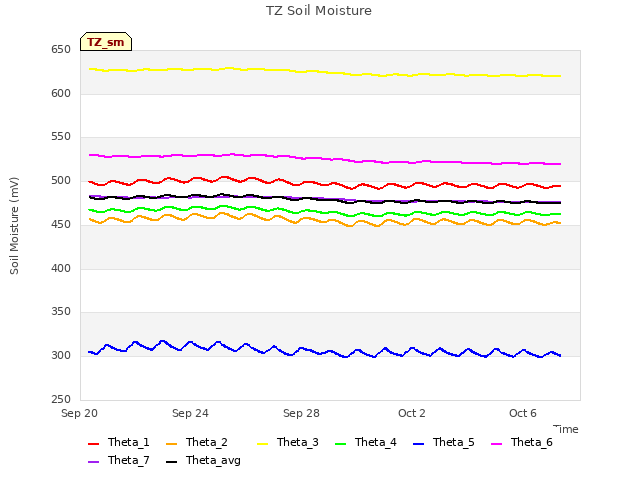Click the 650 y-axis tick label
The image size is (640, 480).
point(61,50)
